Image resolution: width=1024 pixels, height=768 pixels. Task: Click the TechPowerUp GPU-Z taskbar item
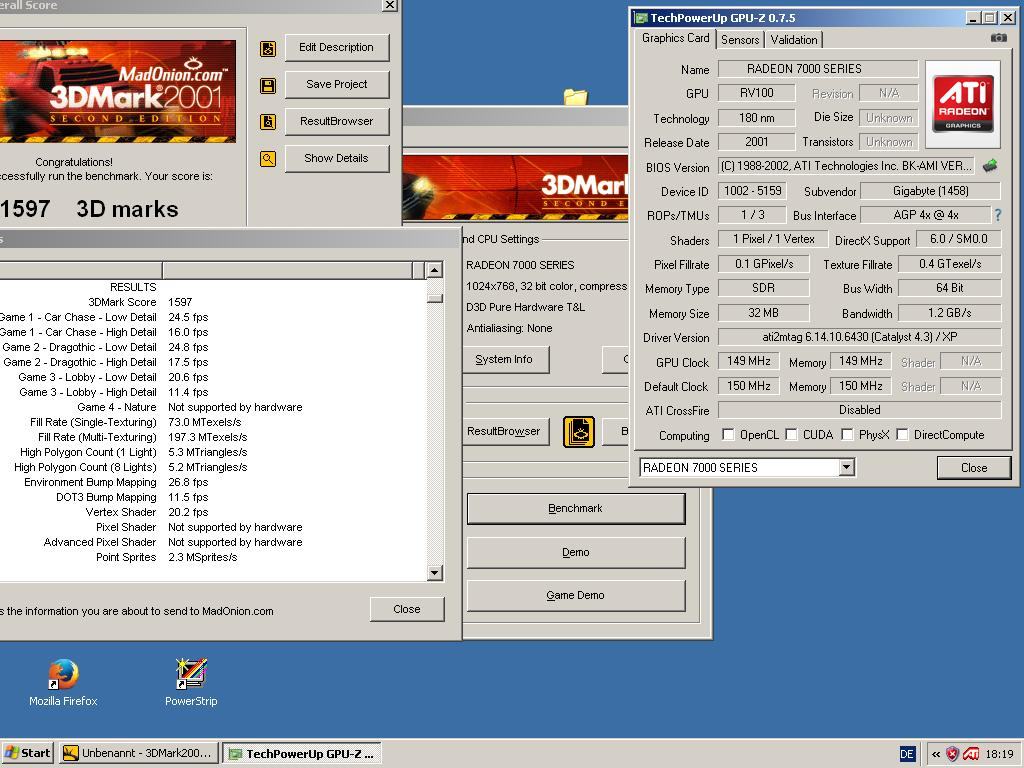click(x=302, y=754)
